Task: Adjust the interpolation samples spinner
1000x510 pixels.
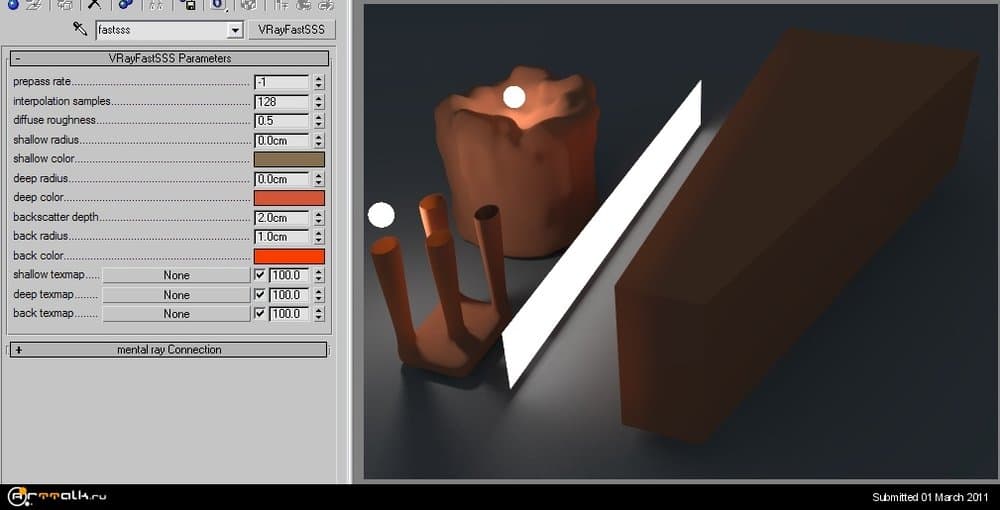Action: [x=318, y=101]
